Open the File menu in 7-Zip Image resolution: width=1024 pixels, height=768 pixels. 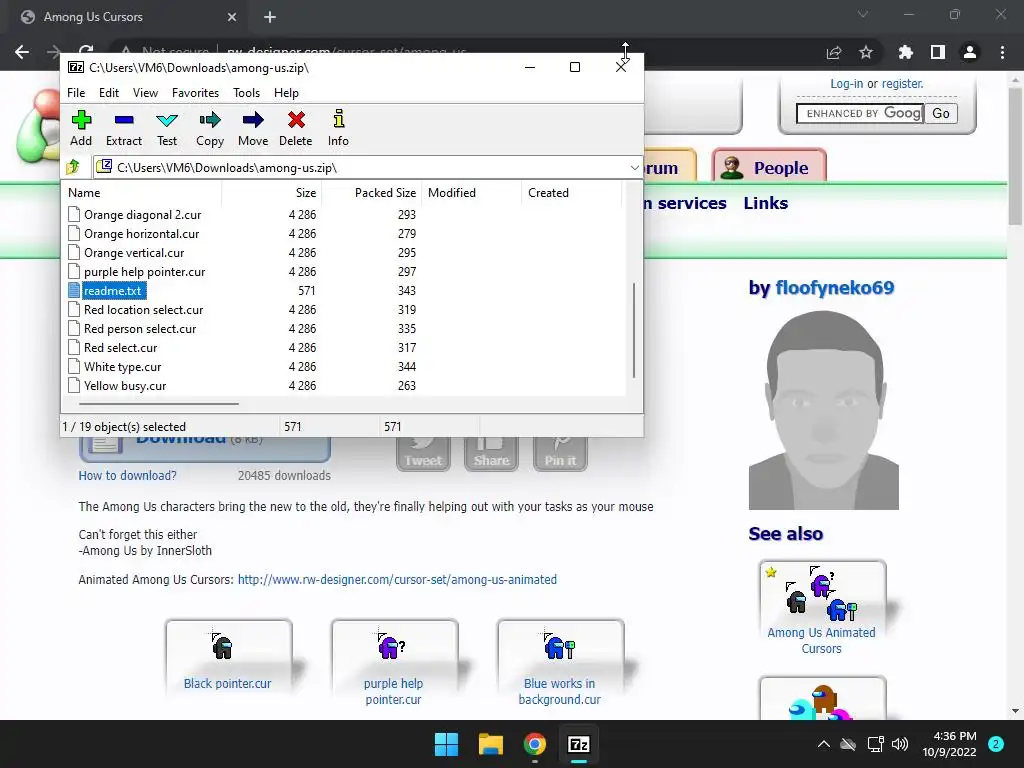[x=76, y=93]
